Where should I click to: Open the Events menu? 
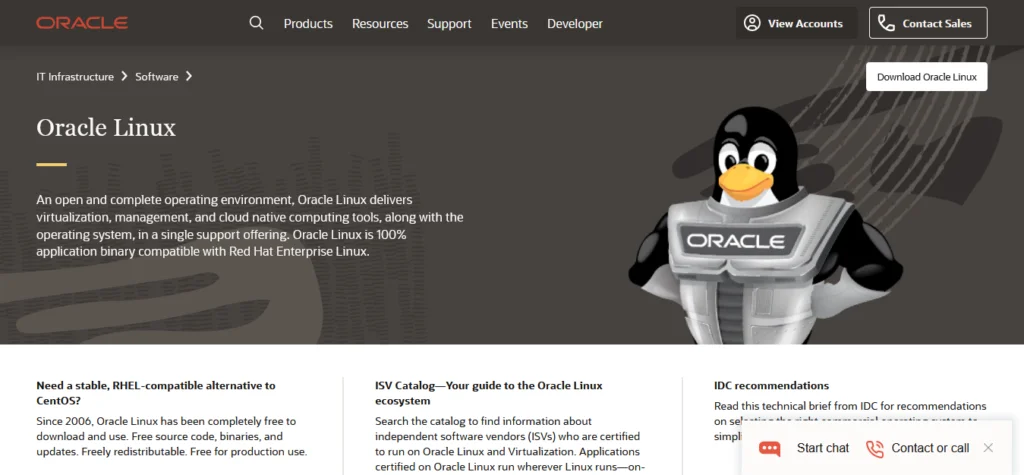(x=509, y=24)
